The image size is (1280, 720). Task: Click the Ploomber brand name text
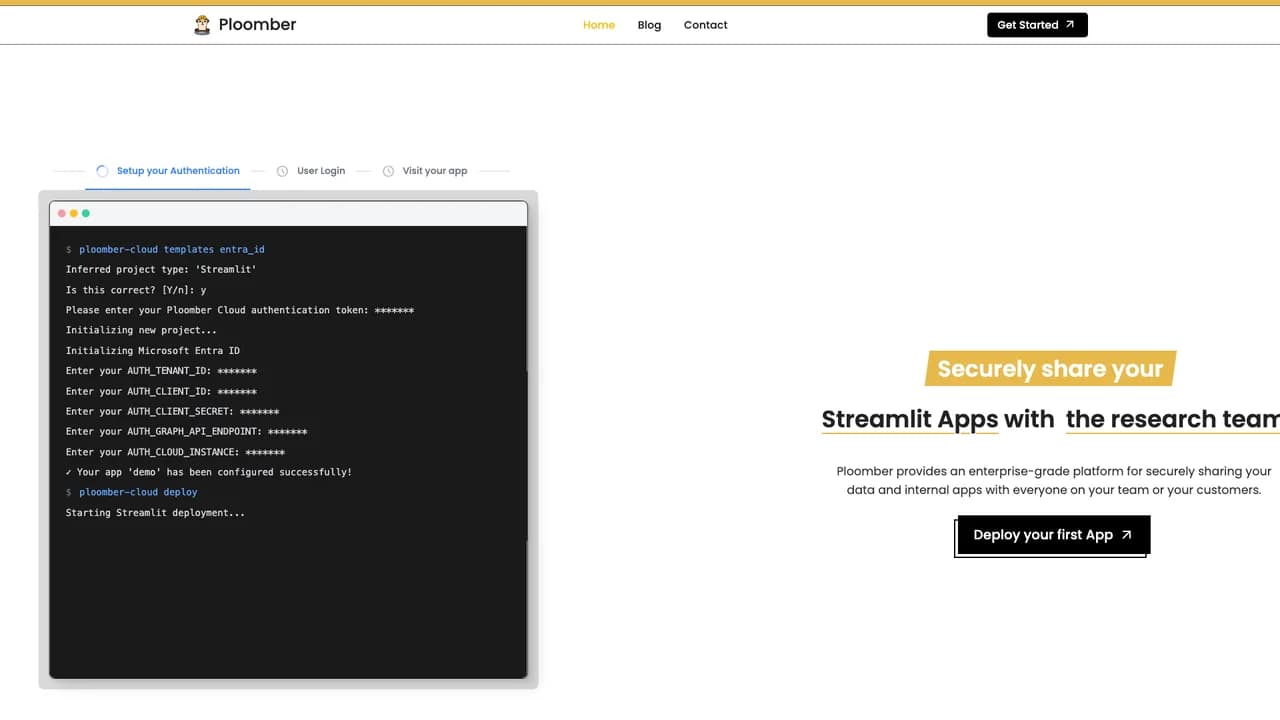tap(257, 25)
